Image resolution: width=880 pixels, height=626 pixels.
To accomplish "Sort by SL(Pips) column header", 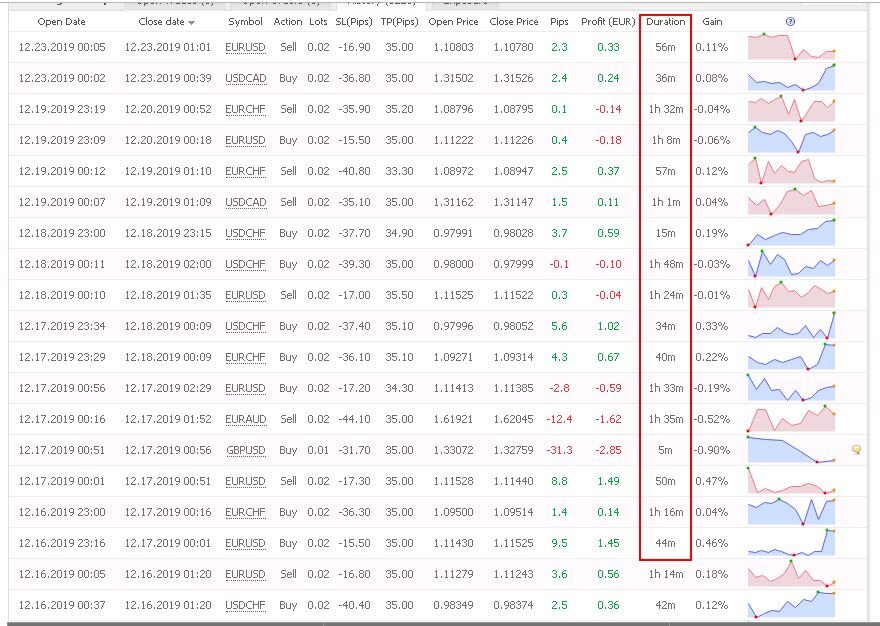I will [x=354, y=22].
